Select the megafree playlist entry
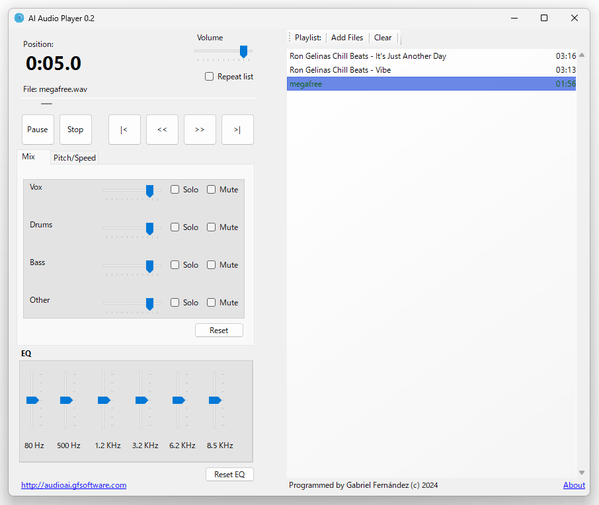Image resolution: width=599 pixels, height=505 pixels. [431, 84]
